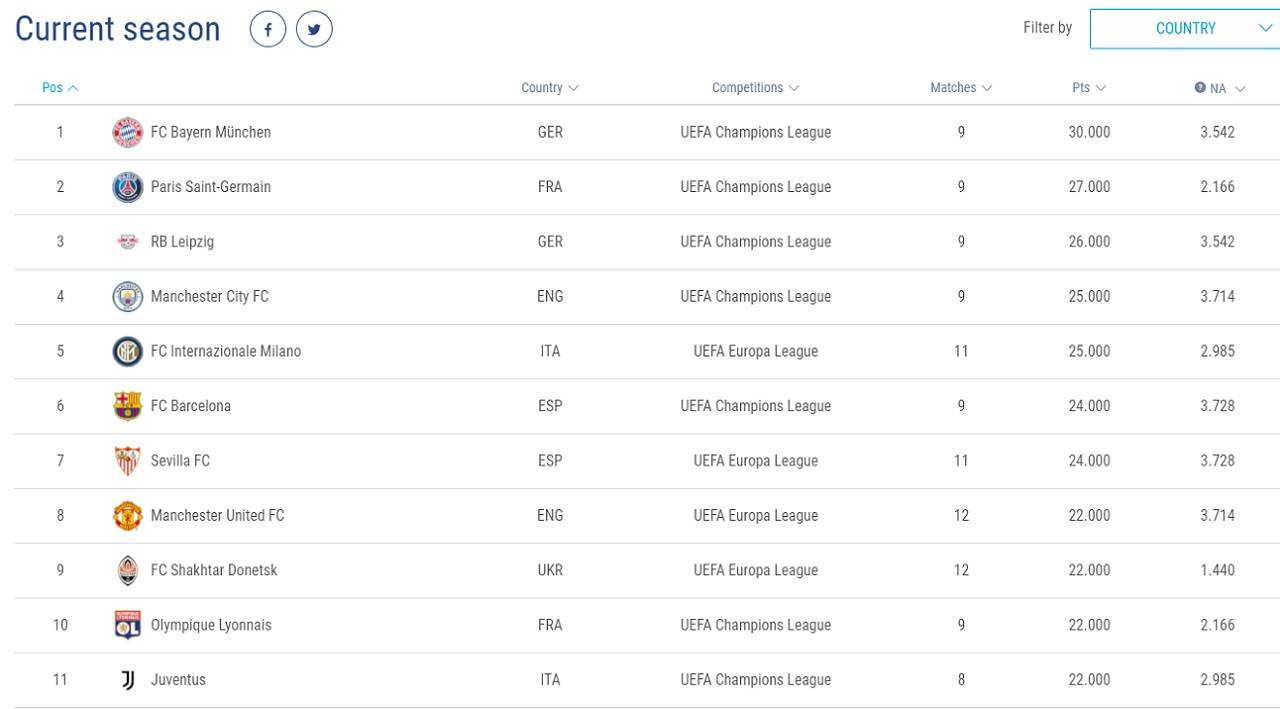1280x709 pixels.
Task: Click the Paris Saint-Germain club crest
Action: tap(127, 187)
